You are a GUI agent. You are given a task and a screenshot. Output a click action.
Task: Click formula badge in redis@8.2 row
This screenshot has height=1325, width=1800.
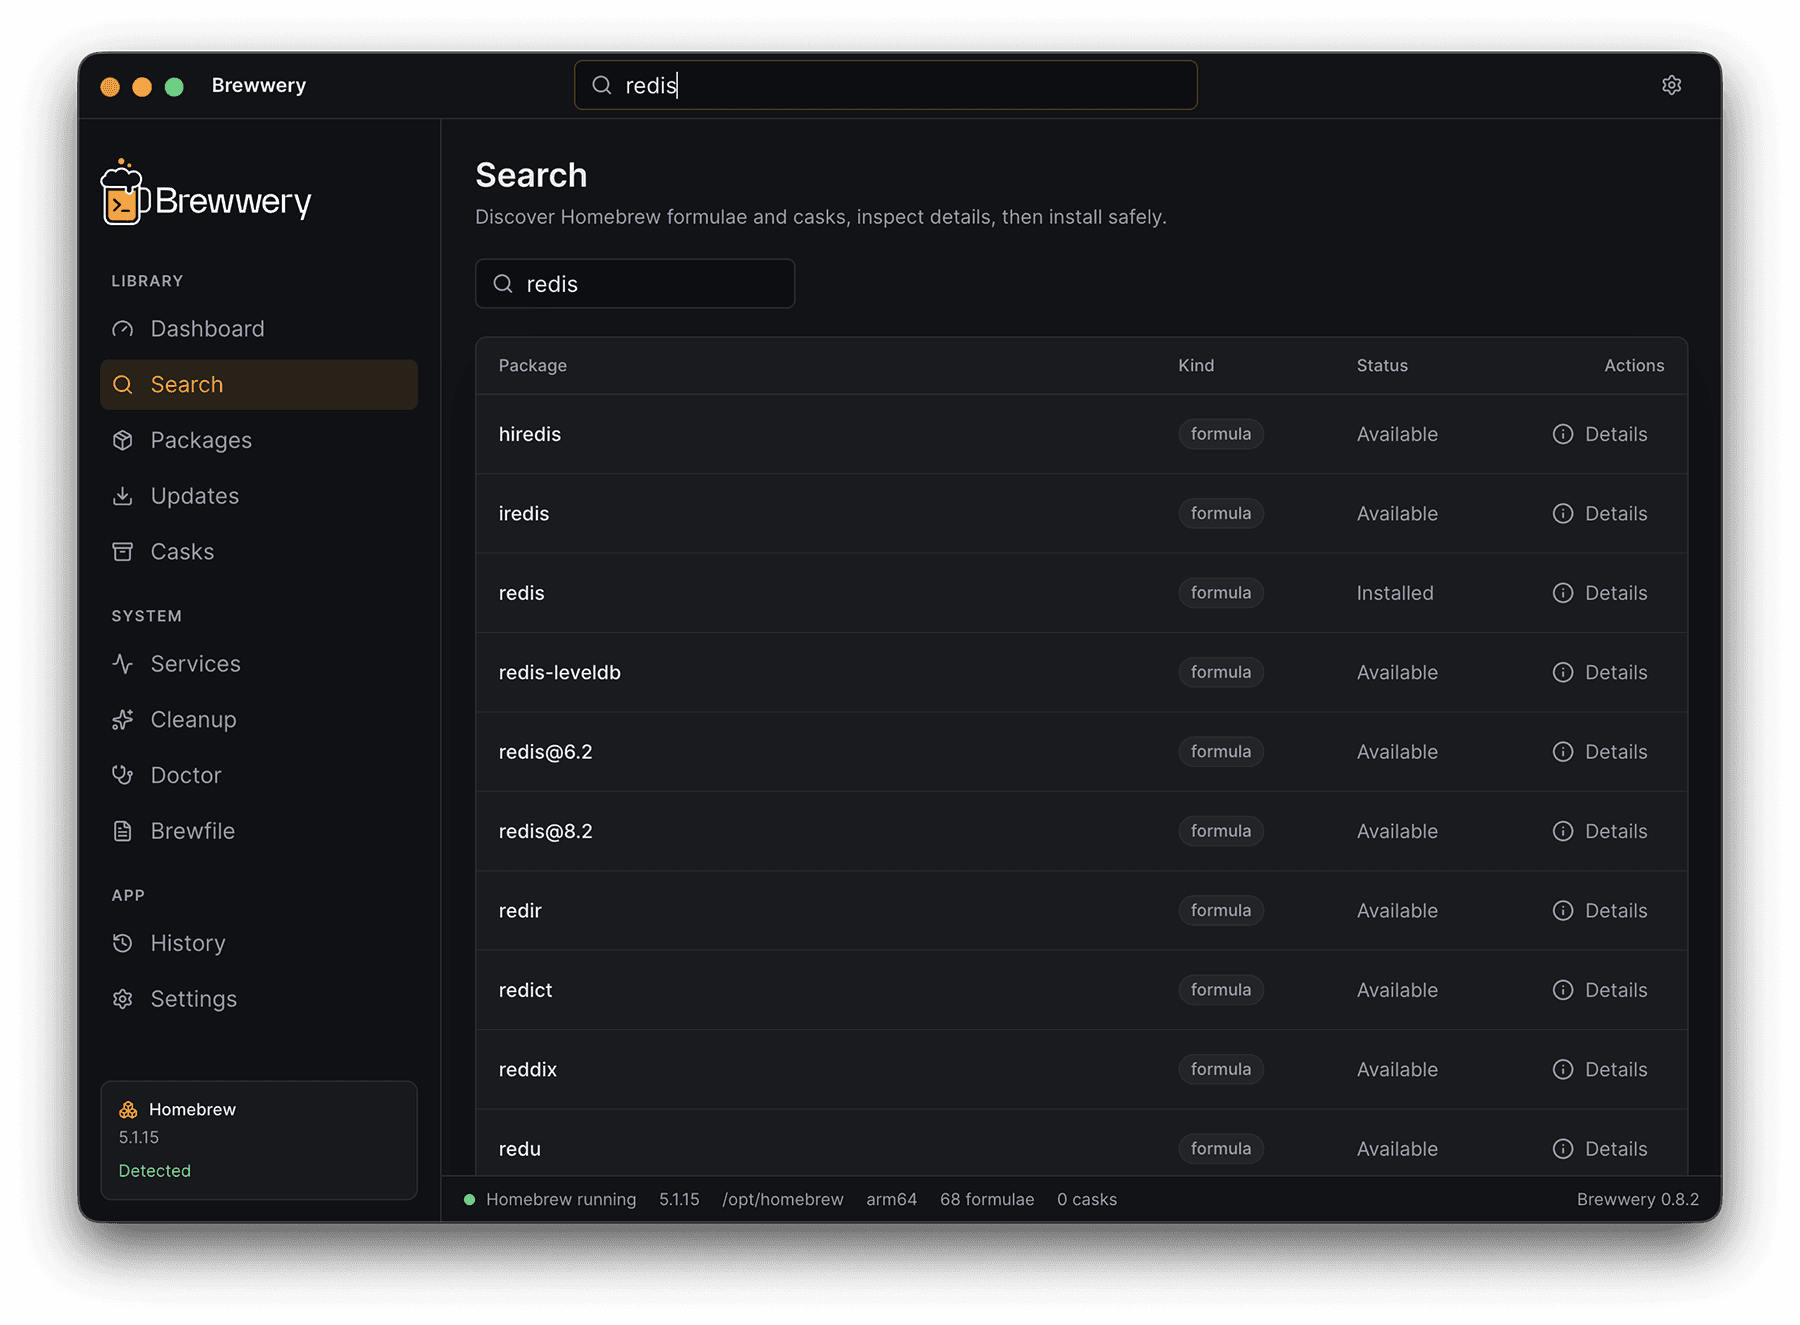tap(1221, 831)
